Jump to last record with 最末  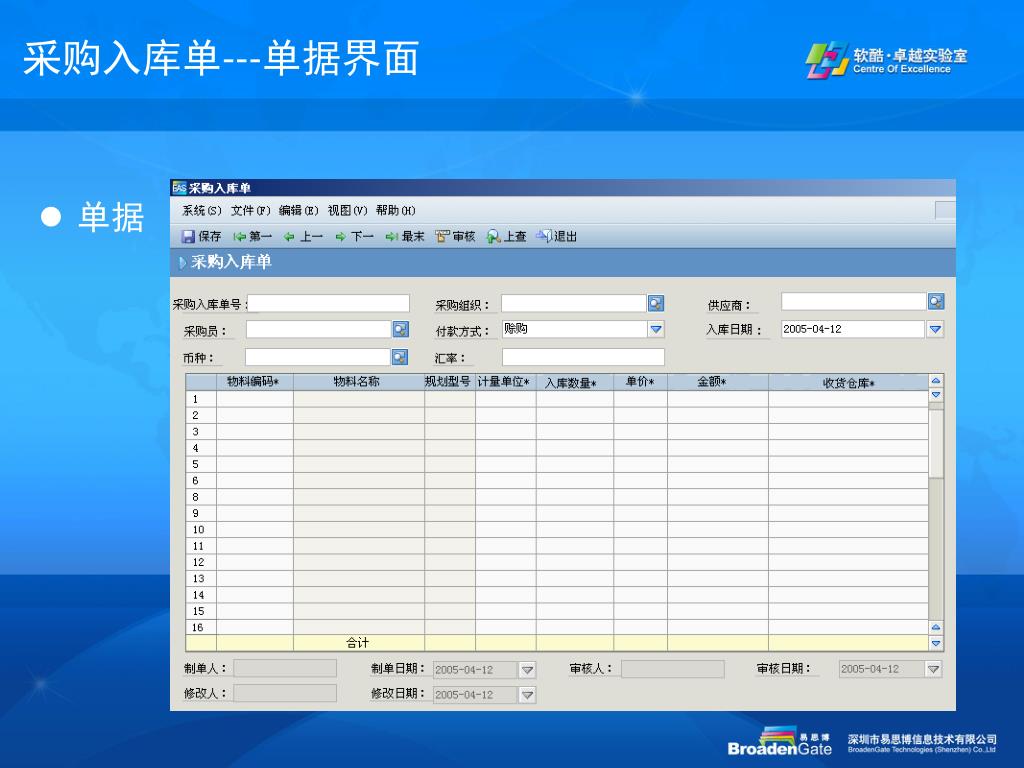405,236
